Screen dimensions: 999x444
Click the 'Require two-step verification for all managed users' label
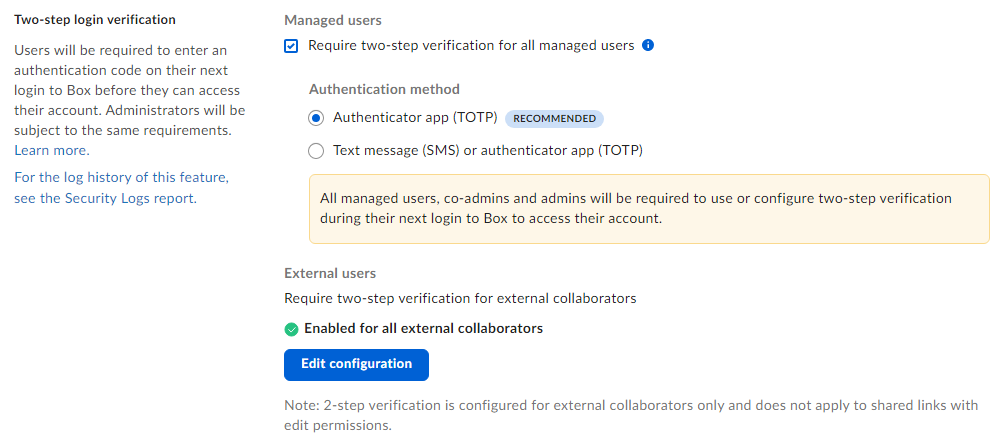click(x=471, y=46)
